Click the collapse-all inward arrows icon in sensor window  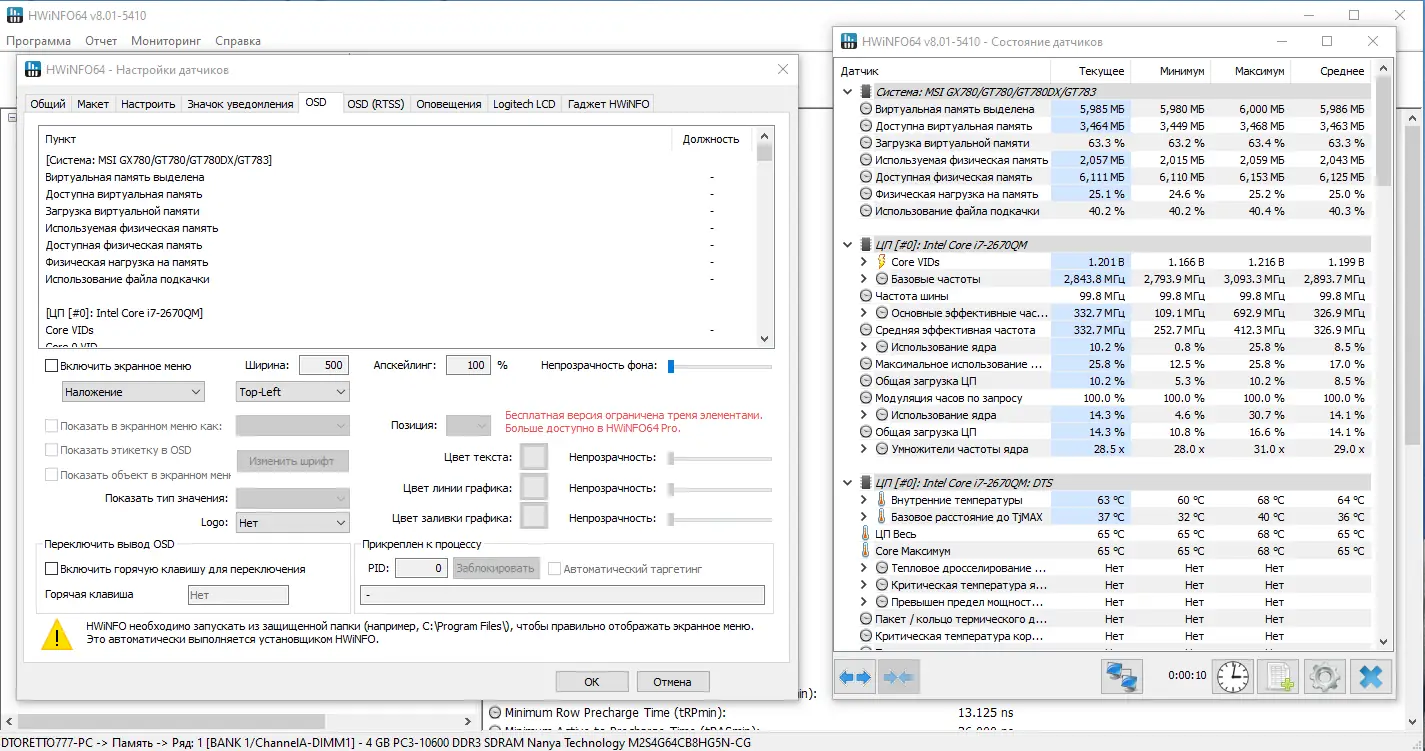click(x=898, y=677)
